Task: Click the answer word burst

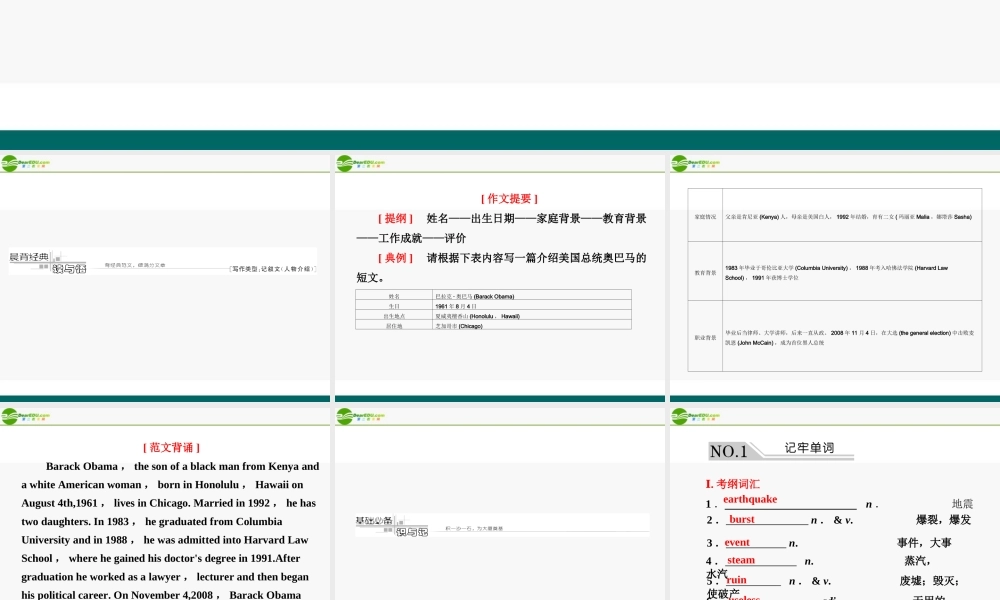Action: 742,520
